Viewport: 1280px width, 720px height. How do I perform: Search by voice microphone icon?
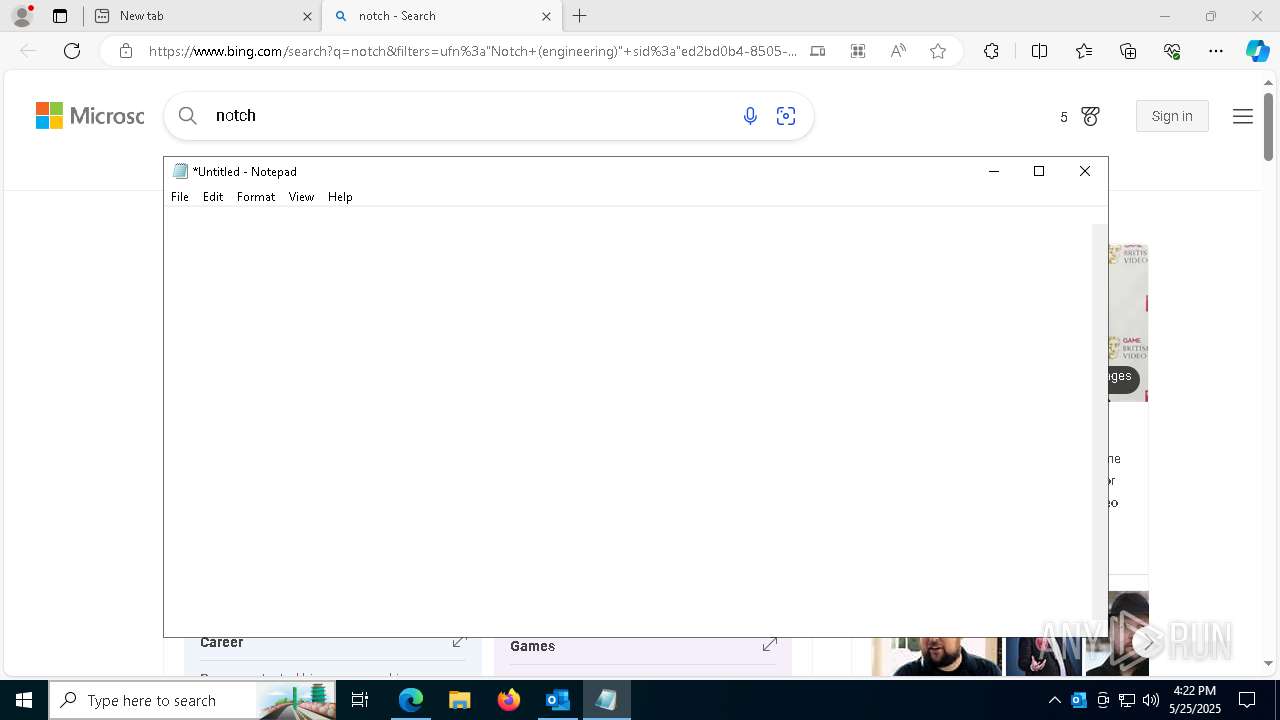point(750,117)
